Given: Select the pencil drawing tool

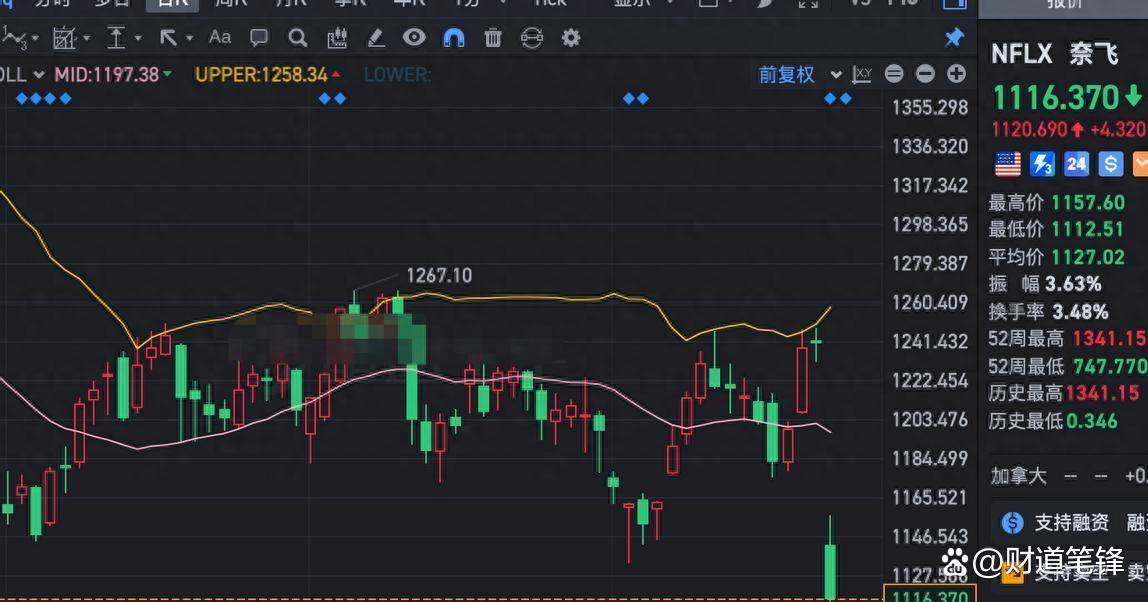Looking at the screenshot, I should coord(376,38).
